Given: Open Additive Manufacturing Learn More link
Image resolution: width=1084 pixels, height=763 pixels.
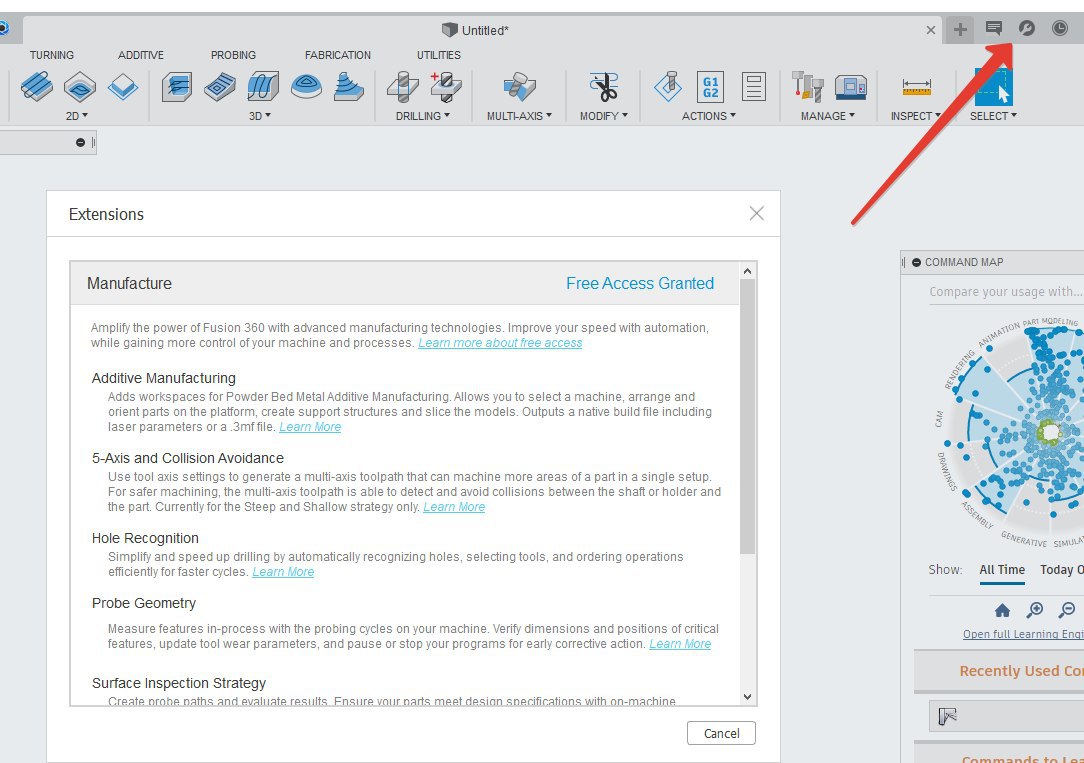Looking at the screenshot, I should click(x=310, y=427).
